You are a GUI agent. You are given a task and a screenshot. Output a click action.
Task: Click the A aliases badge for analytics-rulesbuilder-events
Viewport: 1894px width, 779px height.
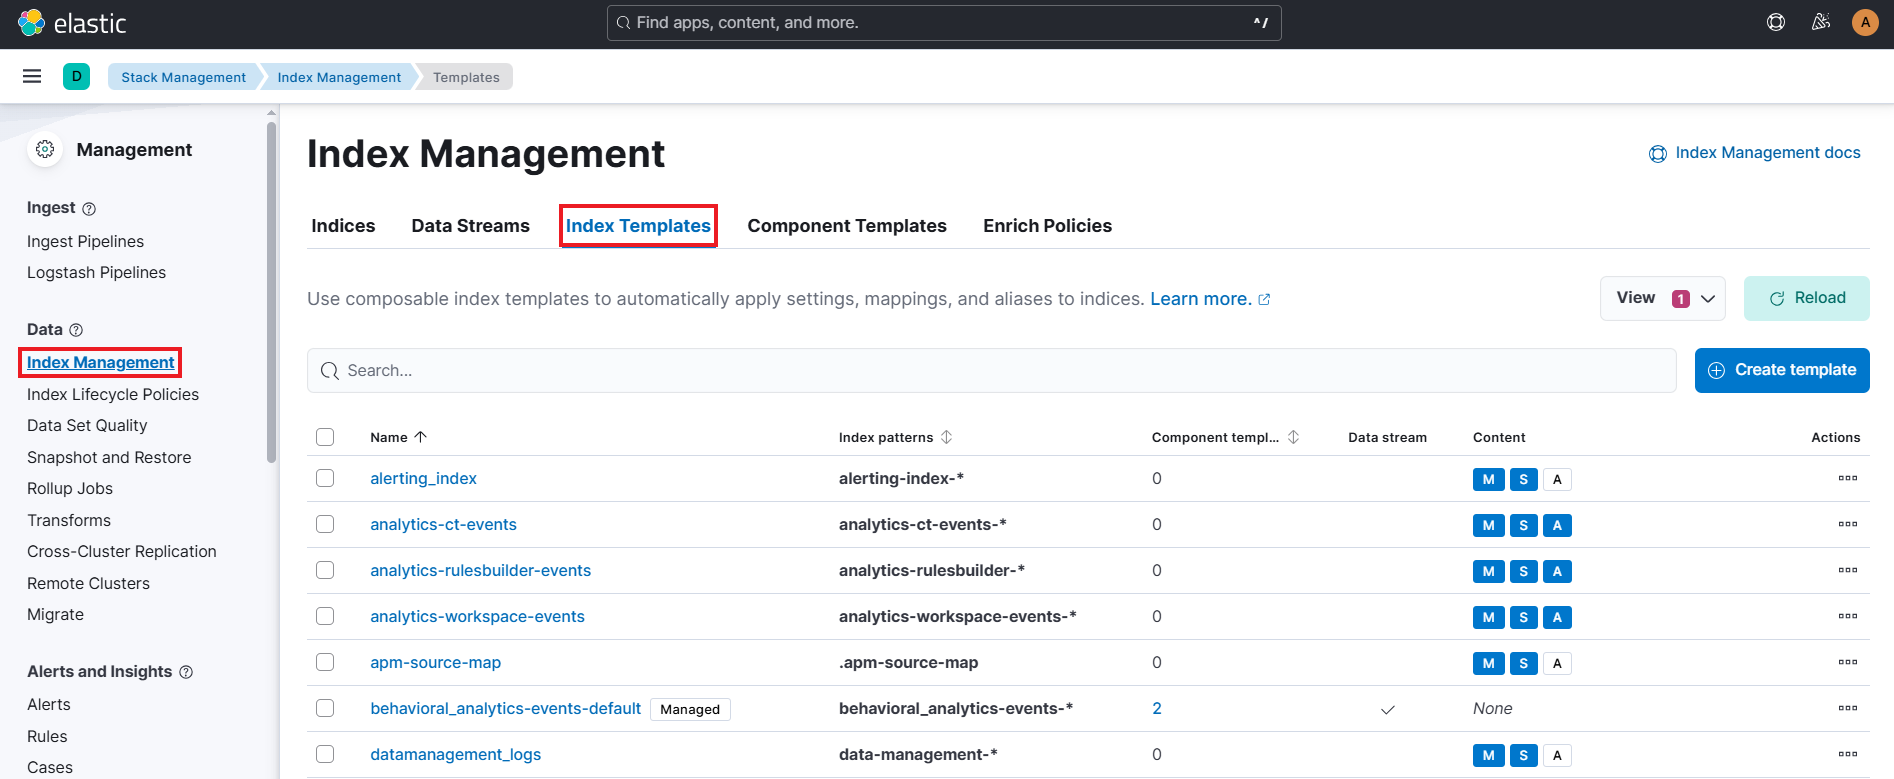pos(1557,571)
